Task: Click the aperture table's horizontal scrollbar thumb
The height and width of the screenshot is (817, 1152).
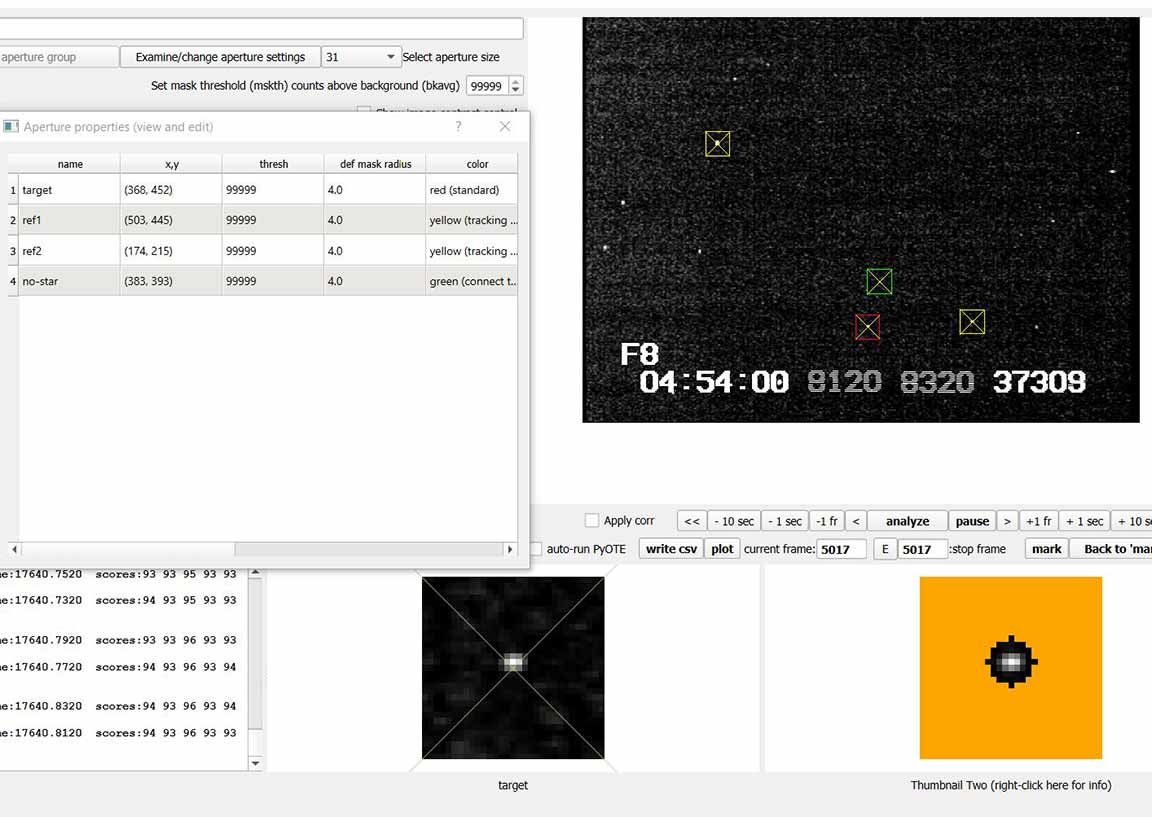Action: 368,549
